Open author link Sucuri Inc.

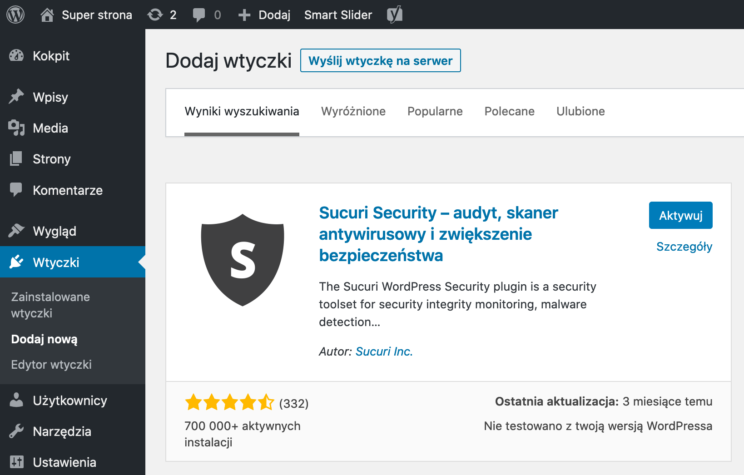[x=384, y=352]
